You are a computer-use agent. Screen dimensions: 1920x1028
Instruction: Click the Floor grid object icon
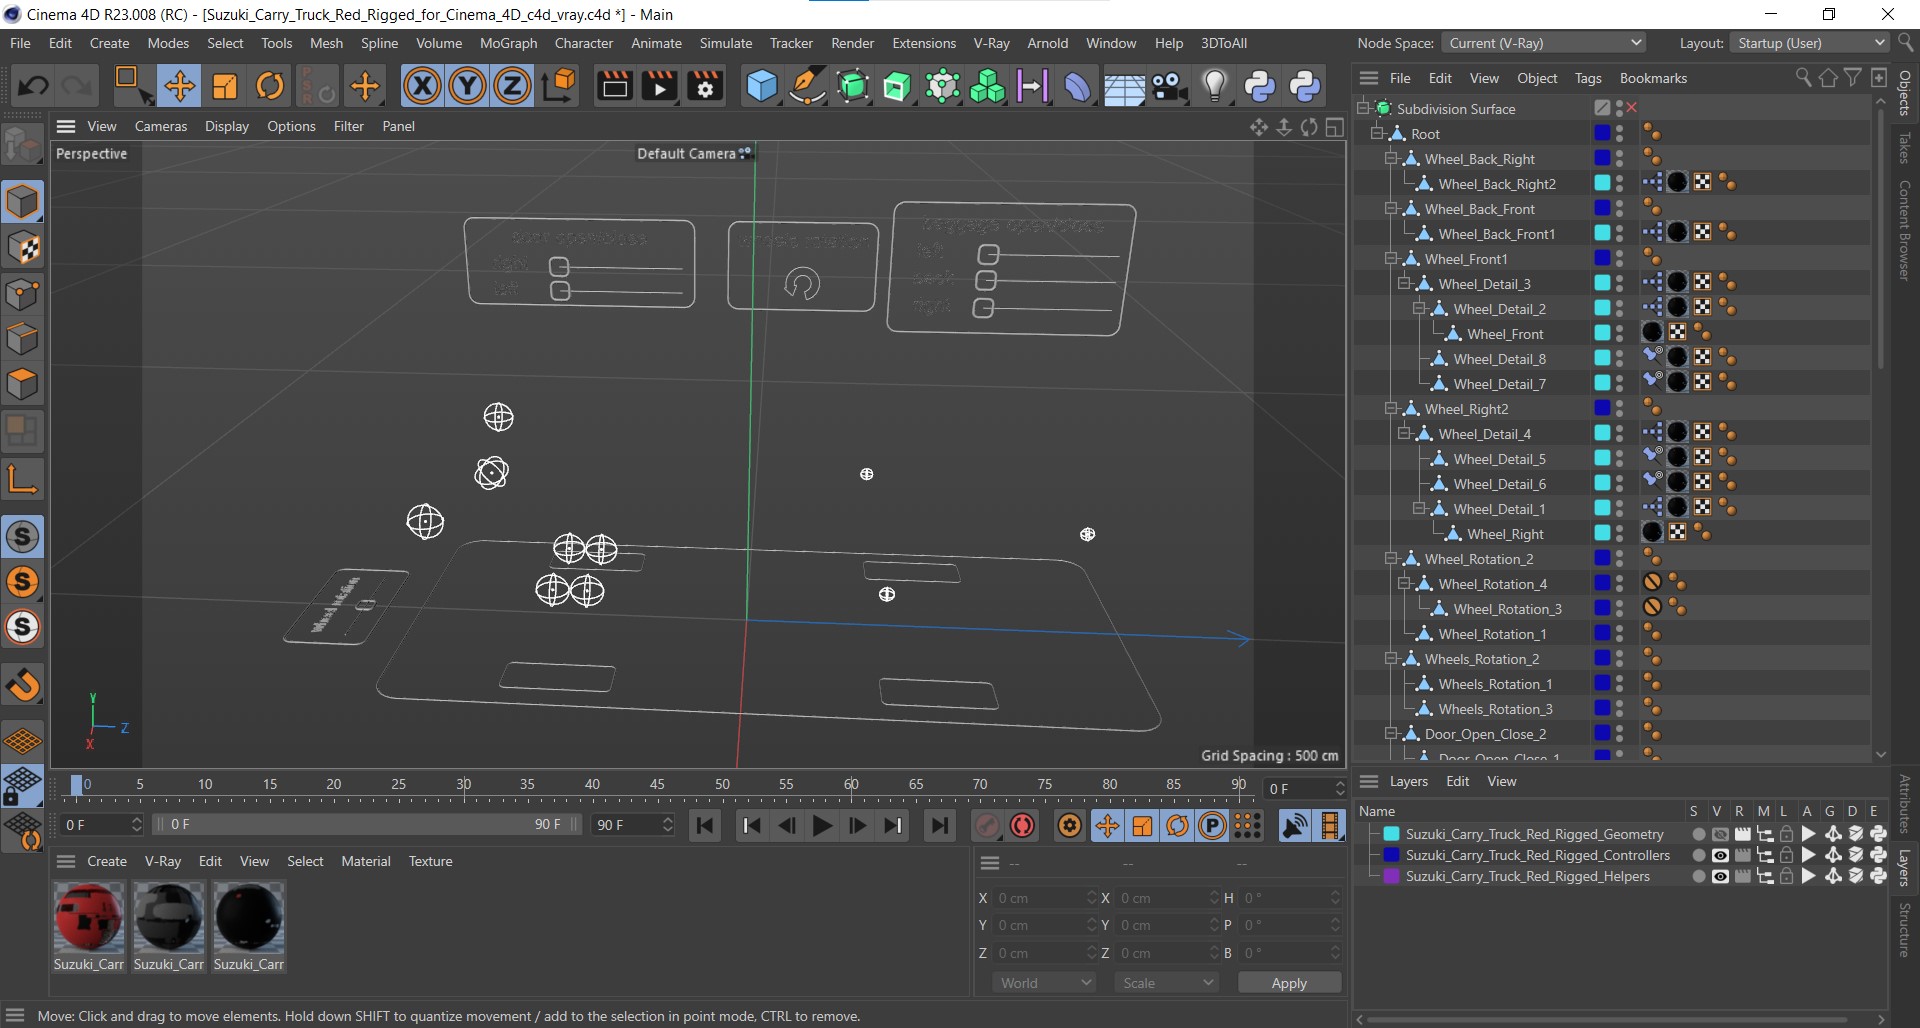point(1124,86)
